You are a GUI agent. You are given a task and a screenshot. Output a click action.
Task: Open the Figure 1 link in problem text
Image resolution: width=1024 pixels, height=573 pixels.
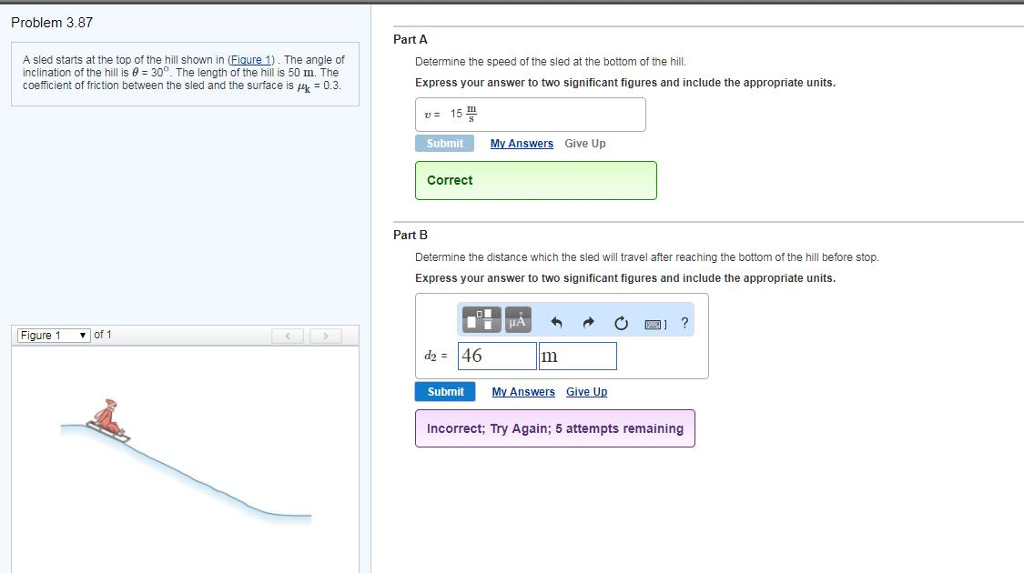coord(251,59)
